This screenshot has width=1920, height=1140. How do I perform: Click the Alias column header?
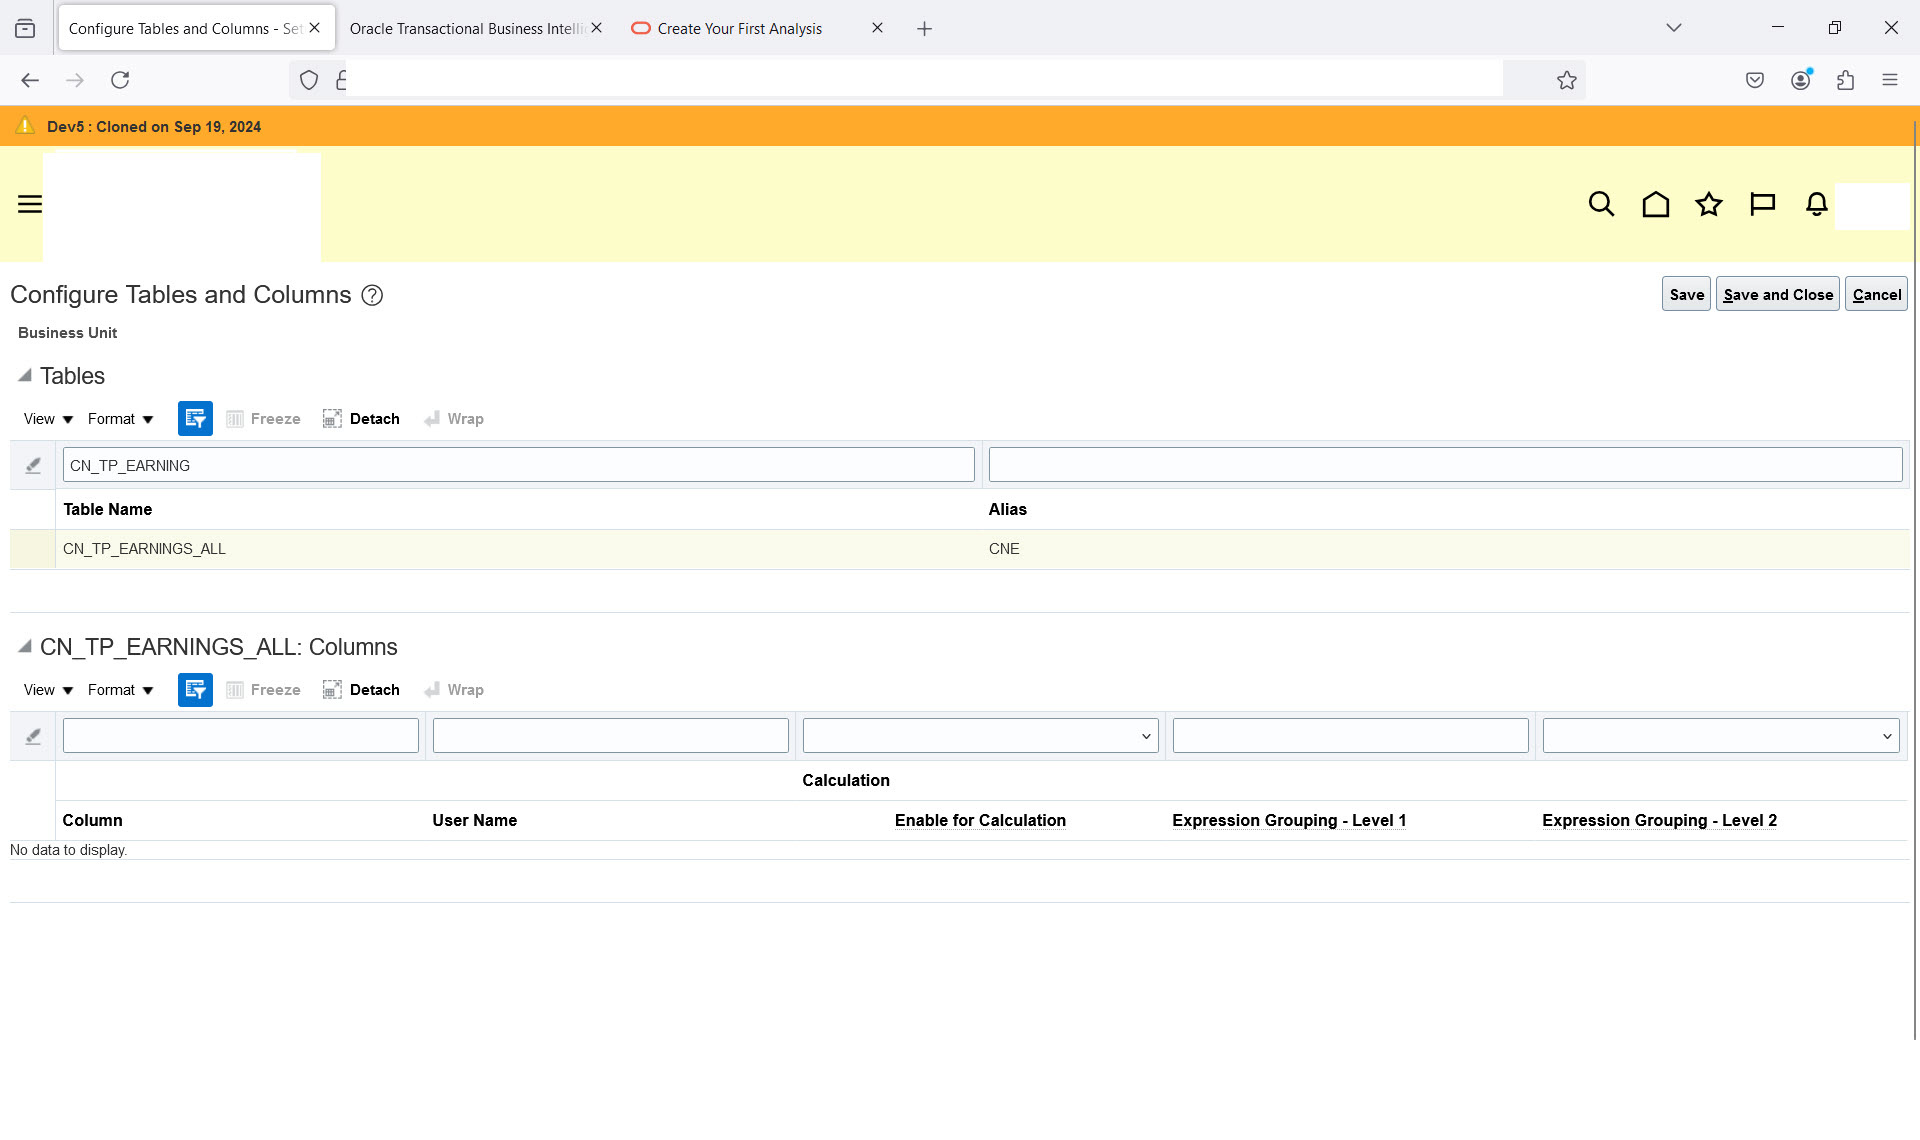[1007, 509]
